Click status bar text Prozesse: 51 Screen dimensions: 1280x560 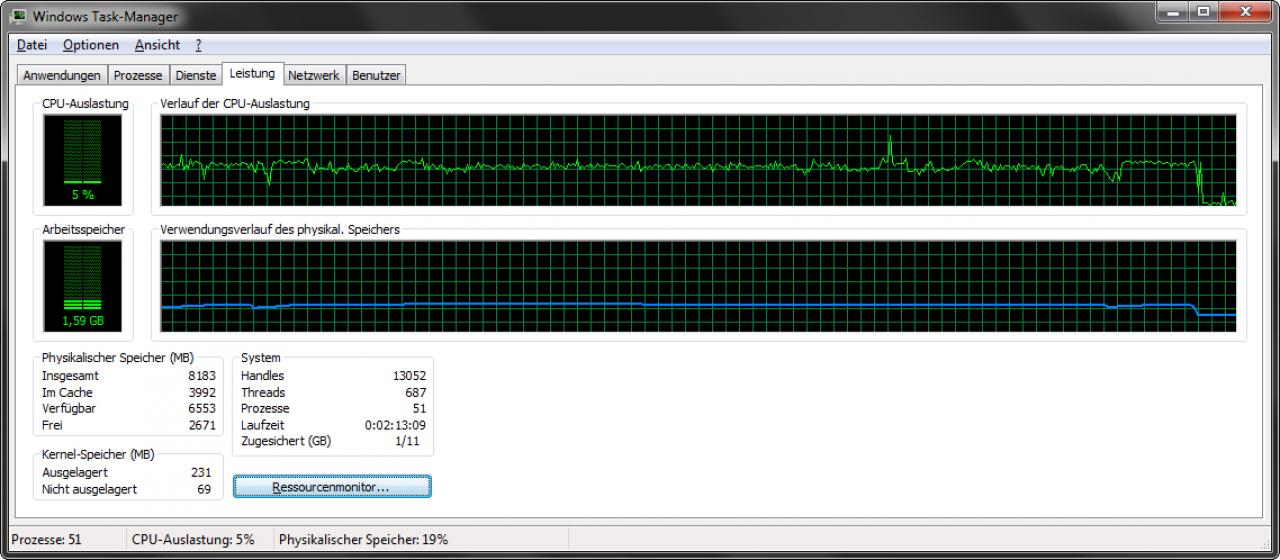point(47,539)
